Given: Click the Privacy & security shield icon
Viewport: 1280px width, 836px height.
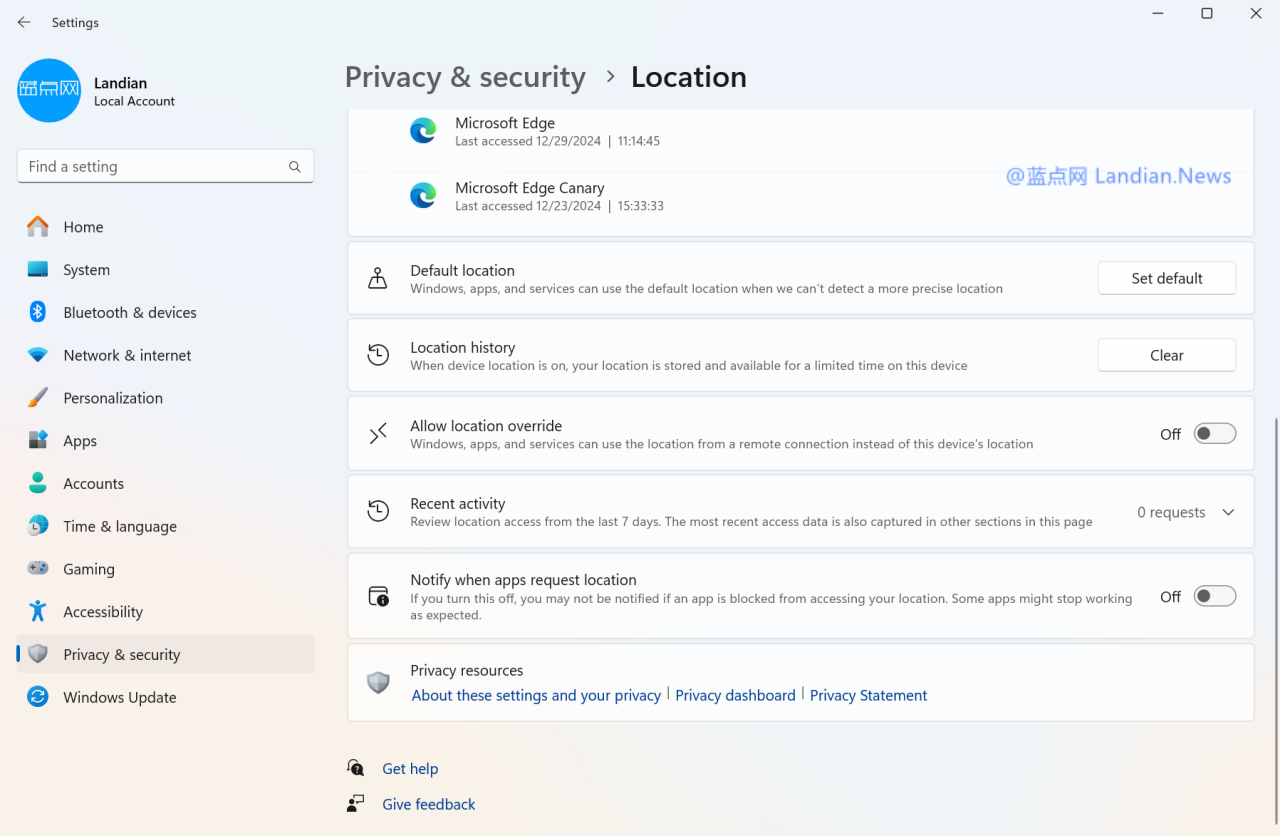Looking at the screenshot, I should tap(38, 654).
